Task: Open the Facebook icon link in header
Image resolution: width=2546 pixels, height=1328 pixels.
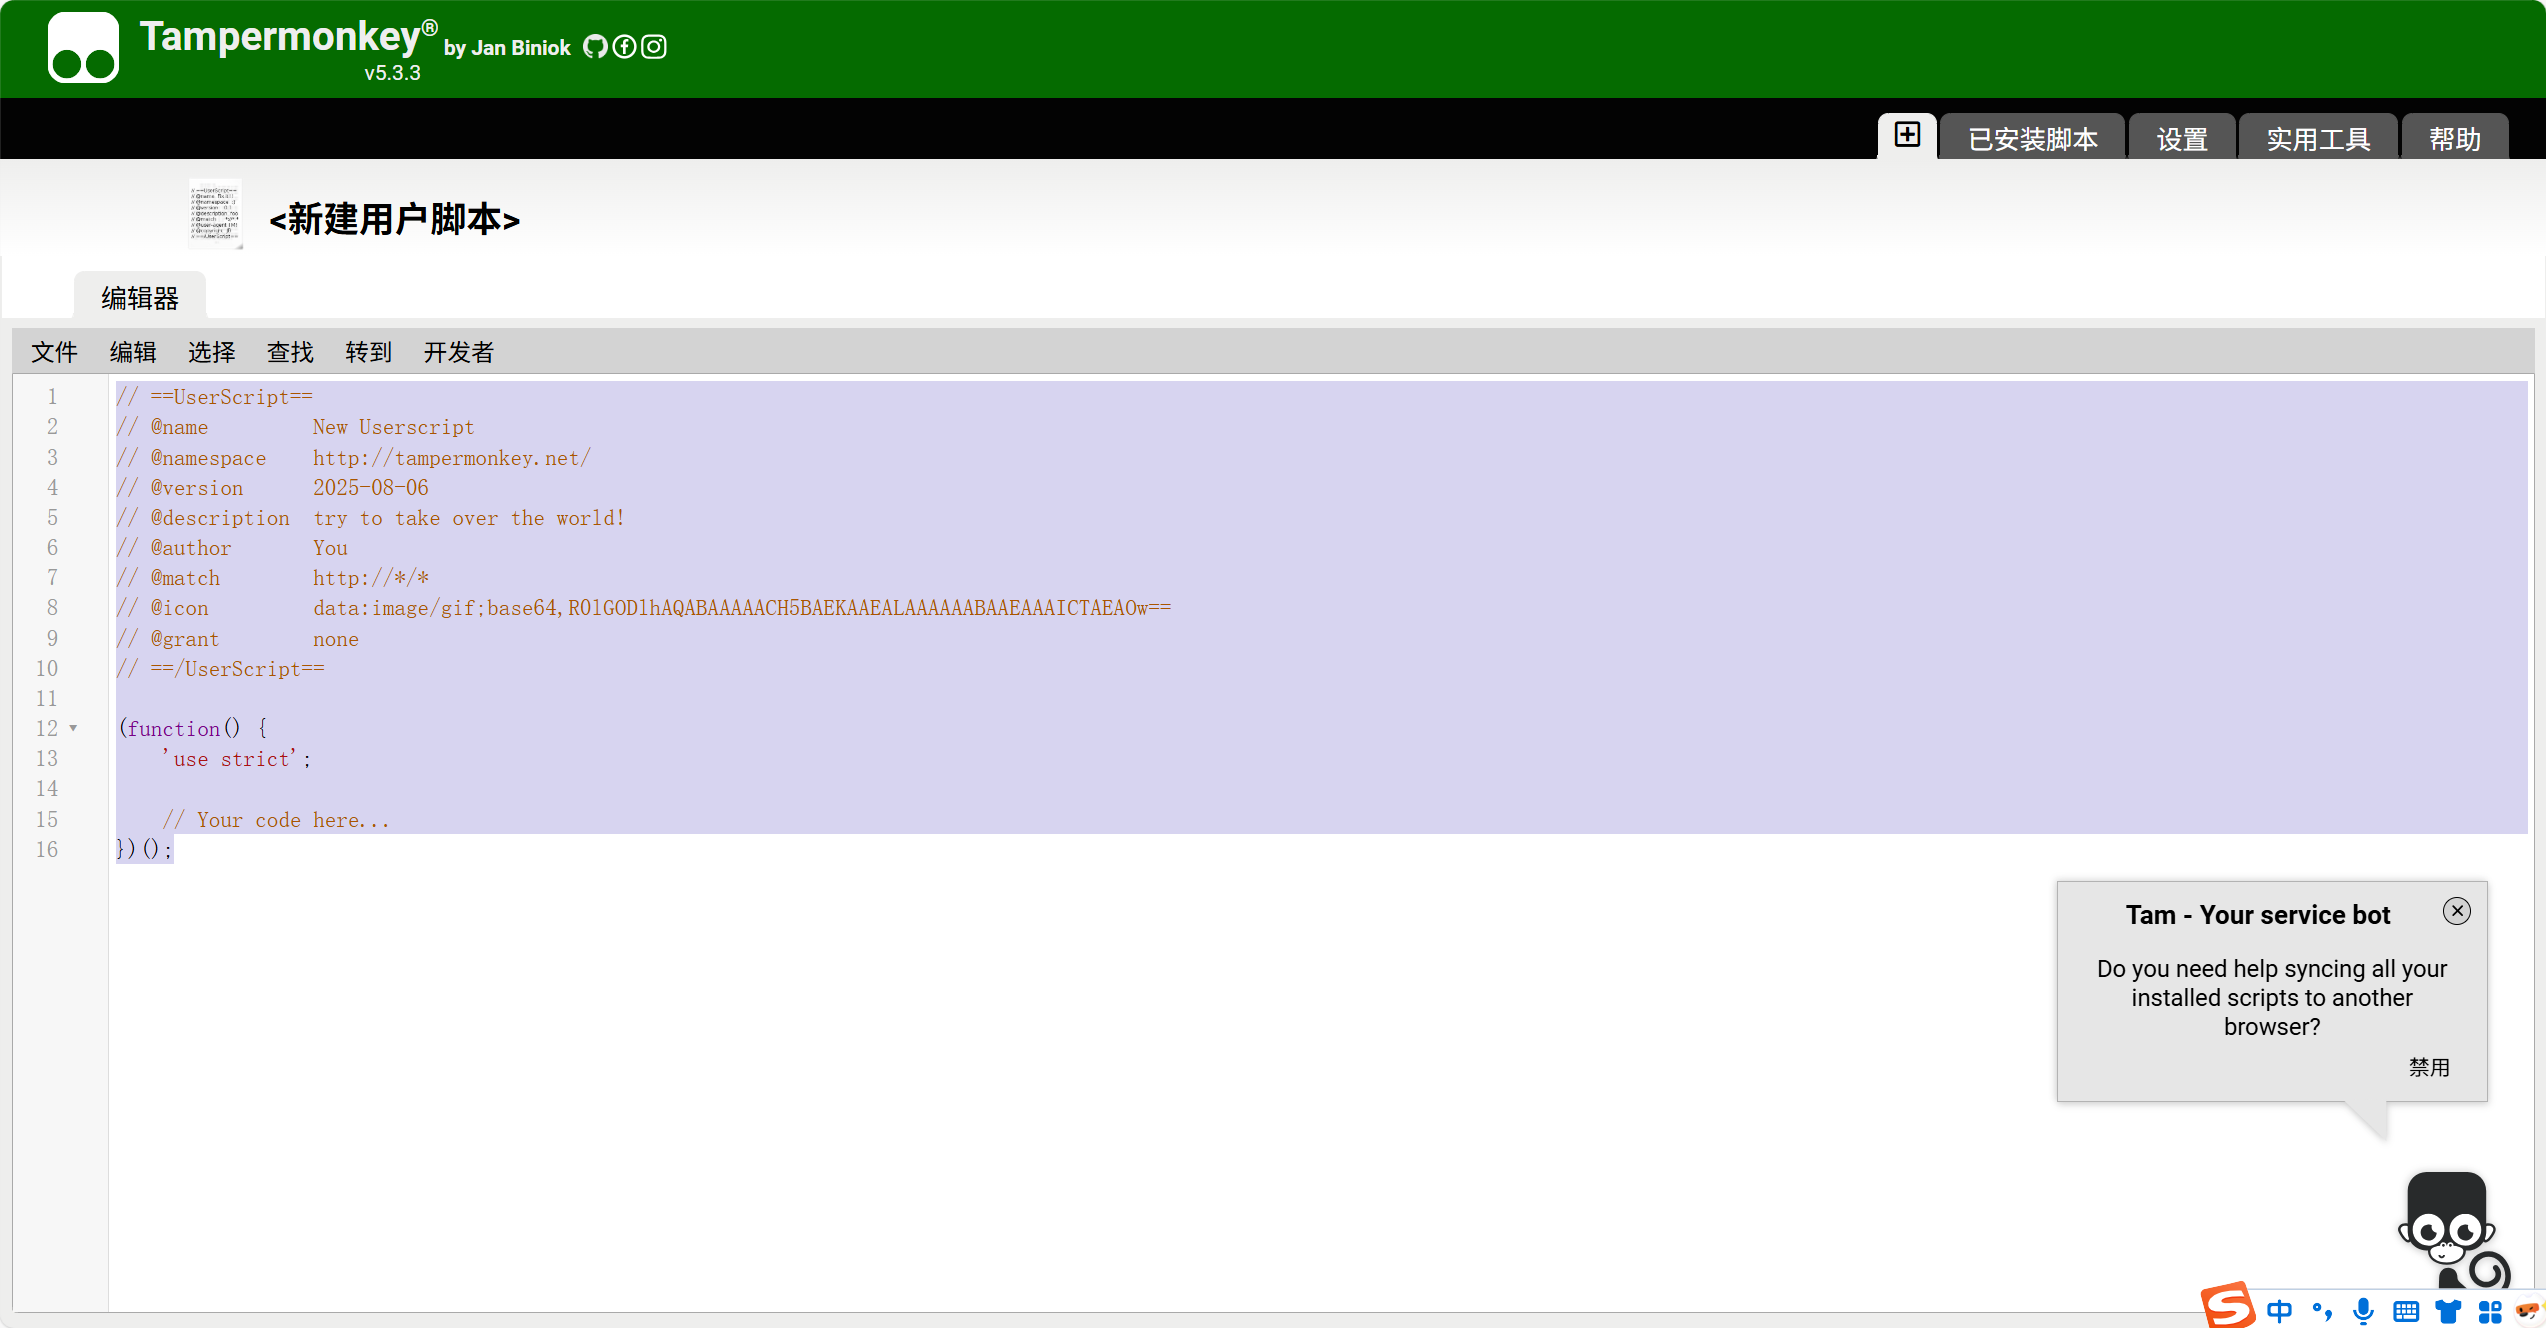Action: tap(624, 47)
